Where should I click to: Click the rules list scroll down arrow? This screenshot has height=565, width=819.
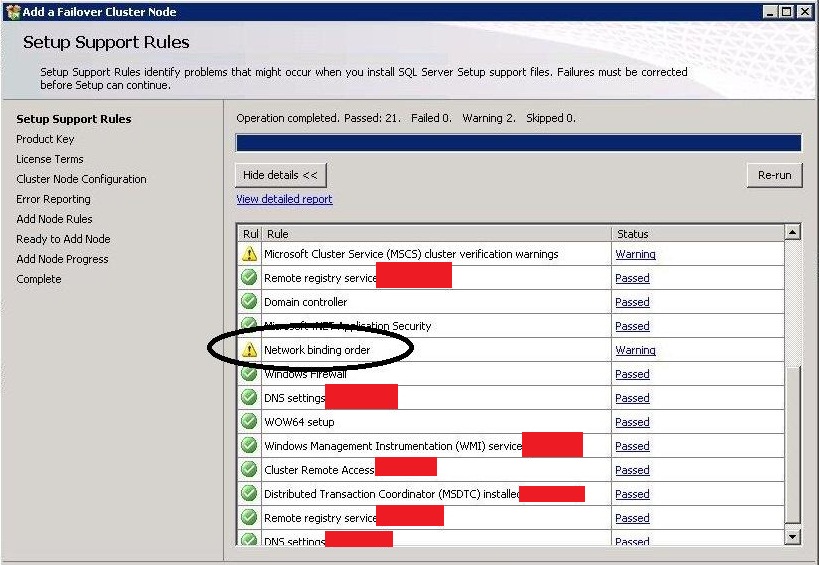pyautogui.click(x=792, y=536)
